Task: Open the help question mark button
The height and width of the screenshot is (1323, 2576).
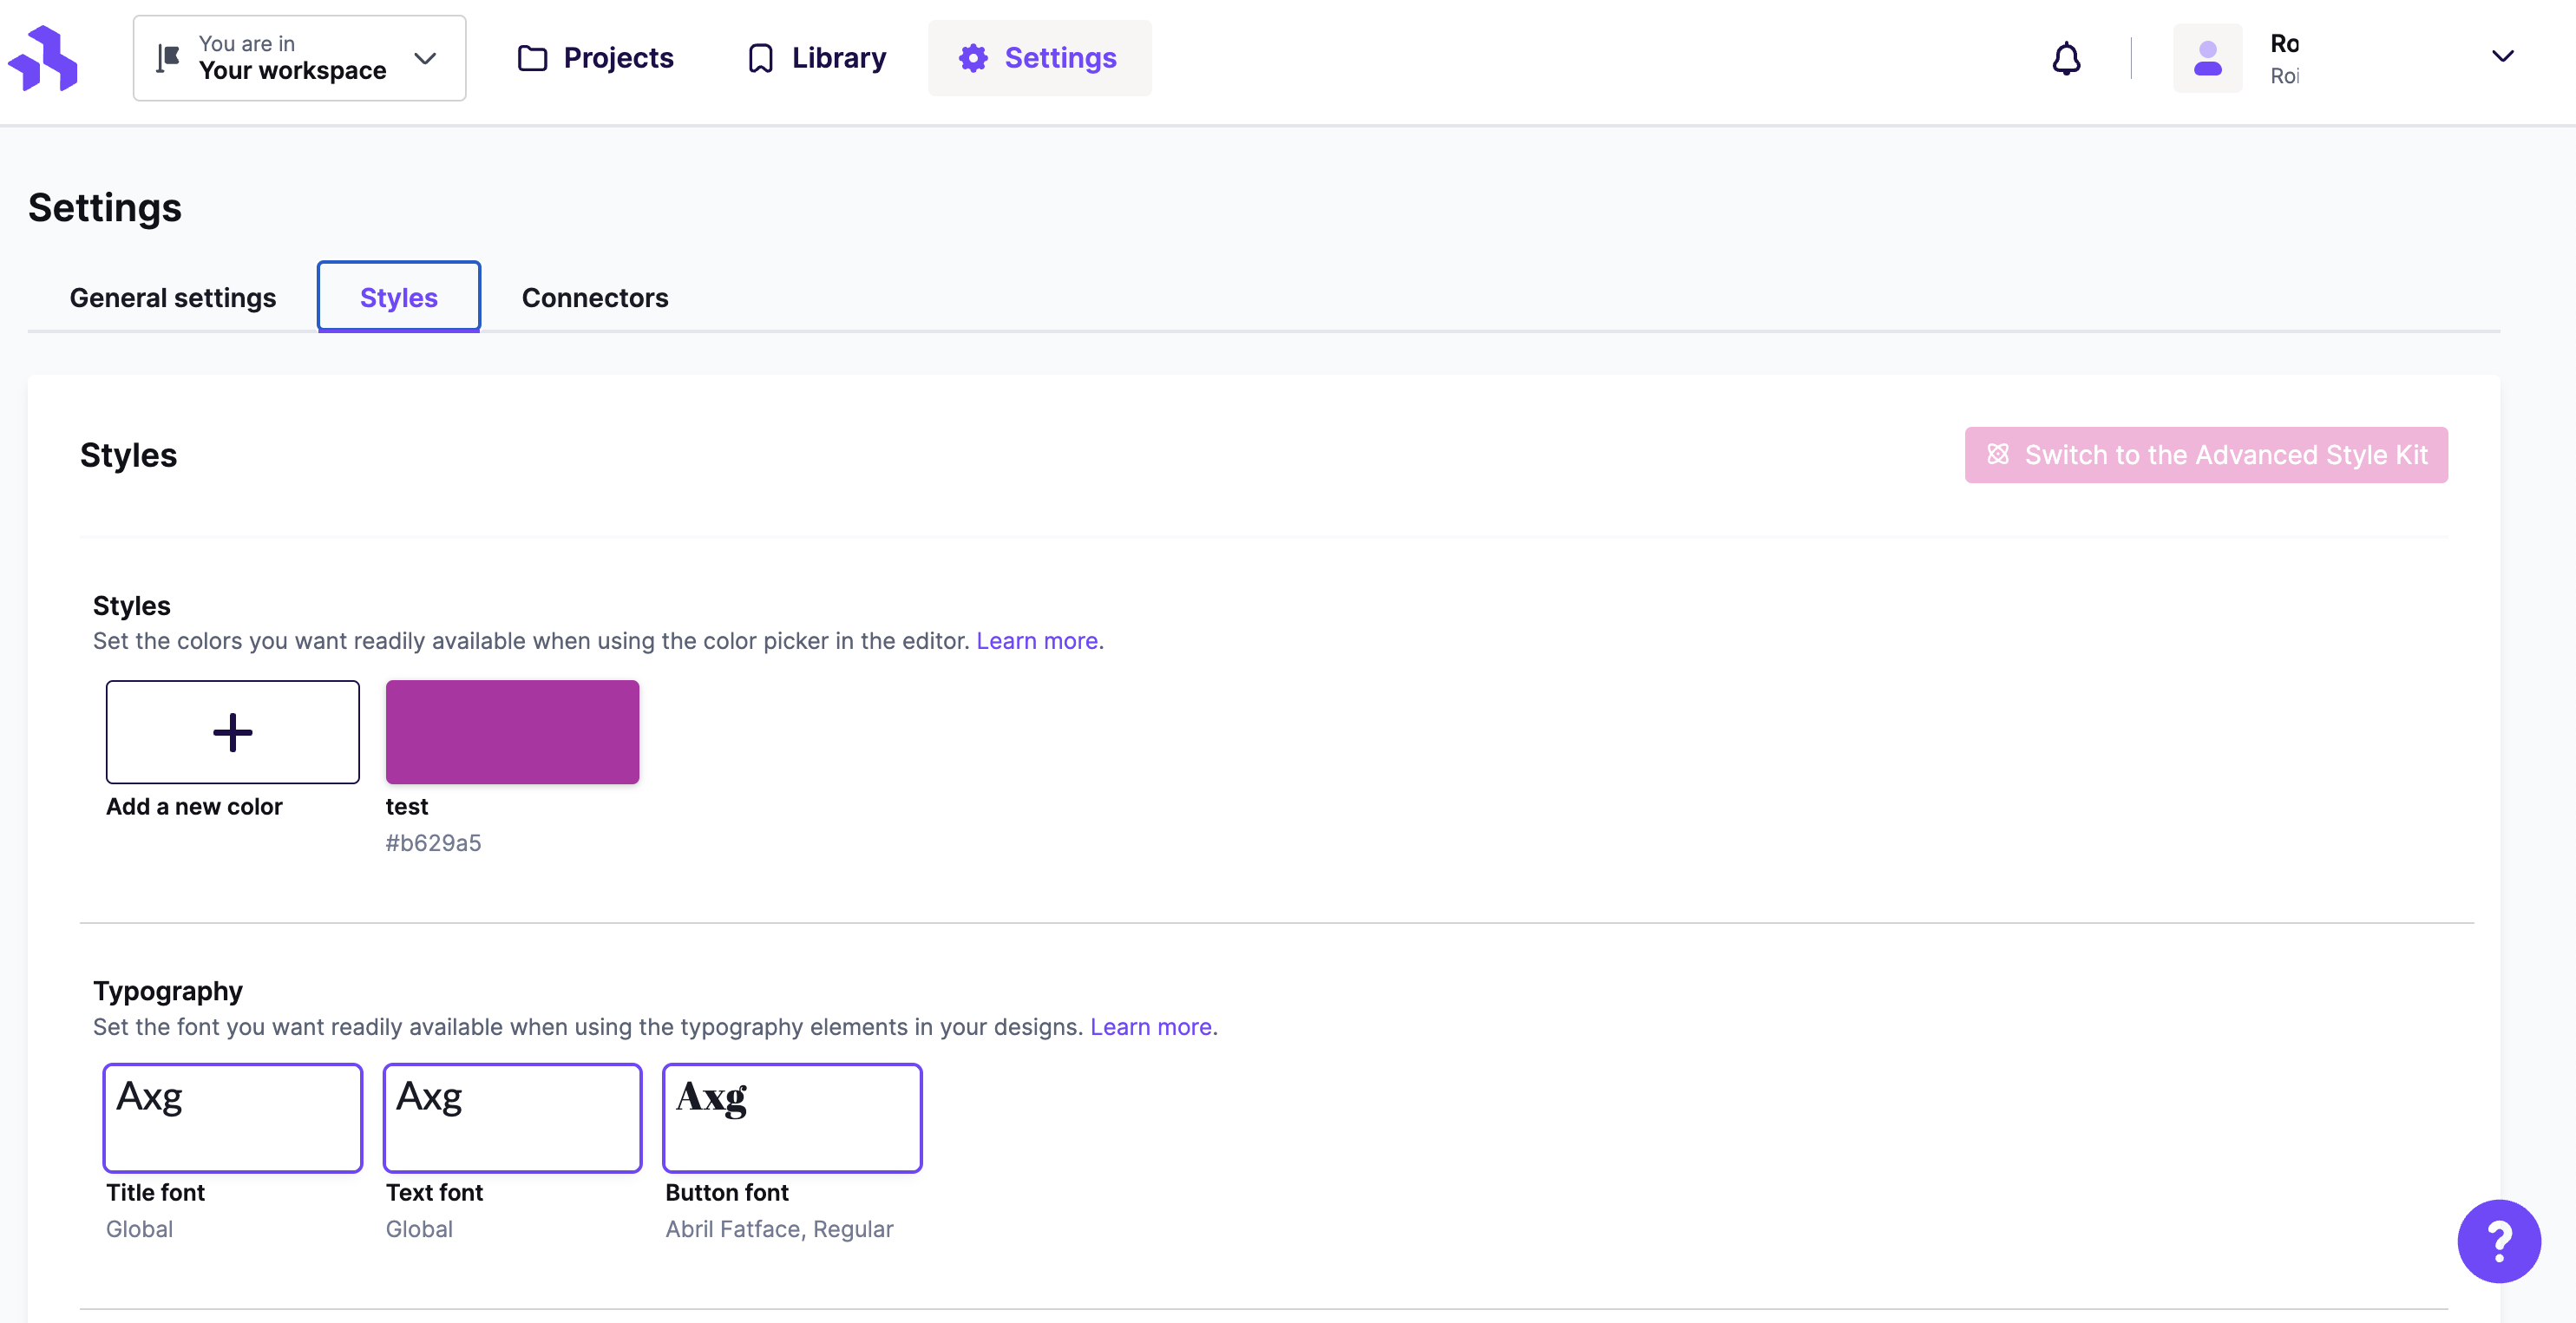Action: tap(2498, 1241)
